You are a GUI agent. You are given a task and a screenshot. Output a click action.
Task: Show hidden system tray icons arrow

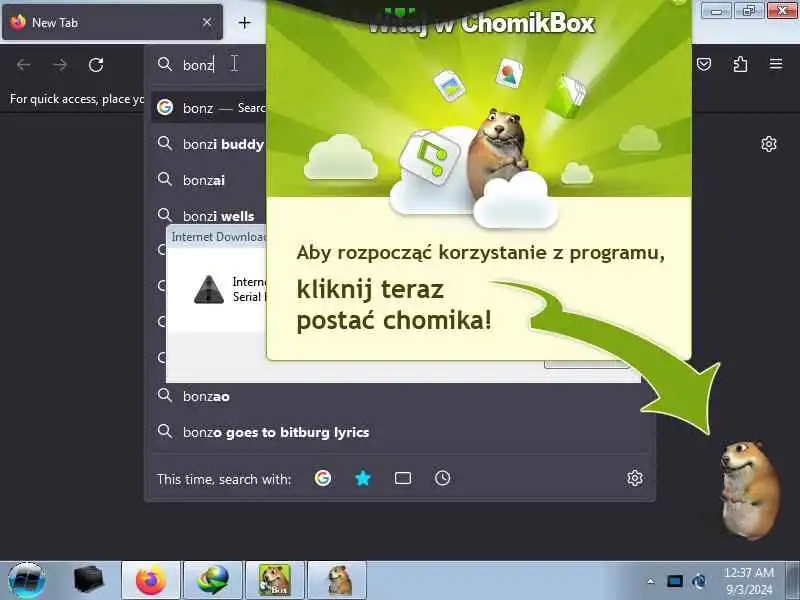point(651,581)
